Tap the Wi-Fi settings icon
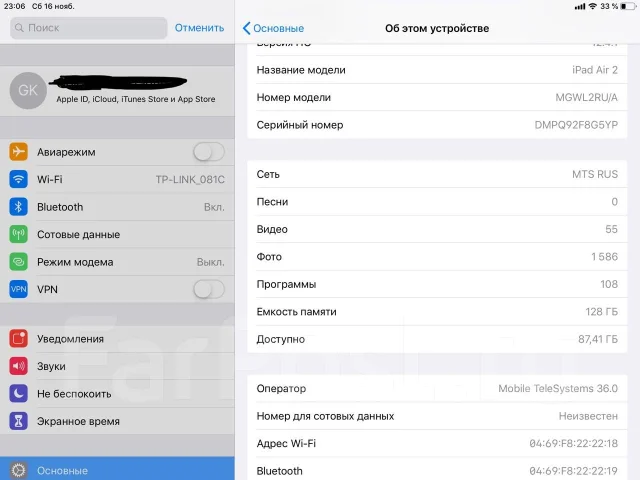The height and width of the screenshot is (480, 640). (x=18, y=179)
